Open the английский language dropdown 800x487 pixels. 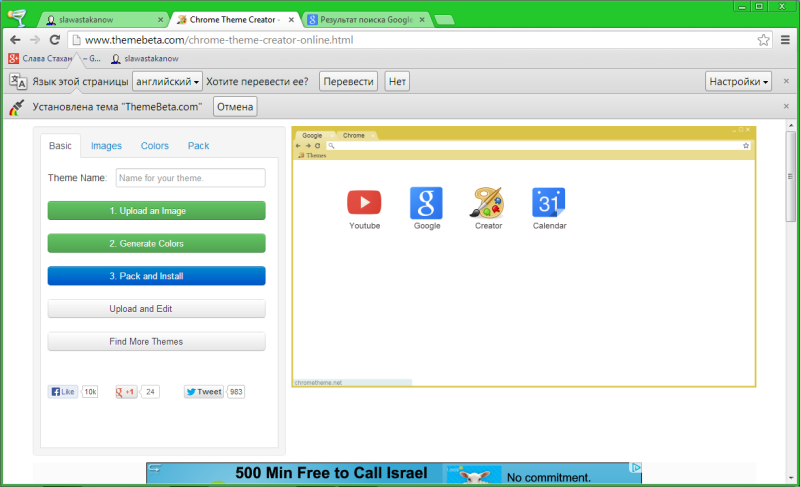coord(167,82)
